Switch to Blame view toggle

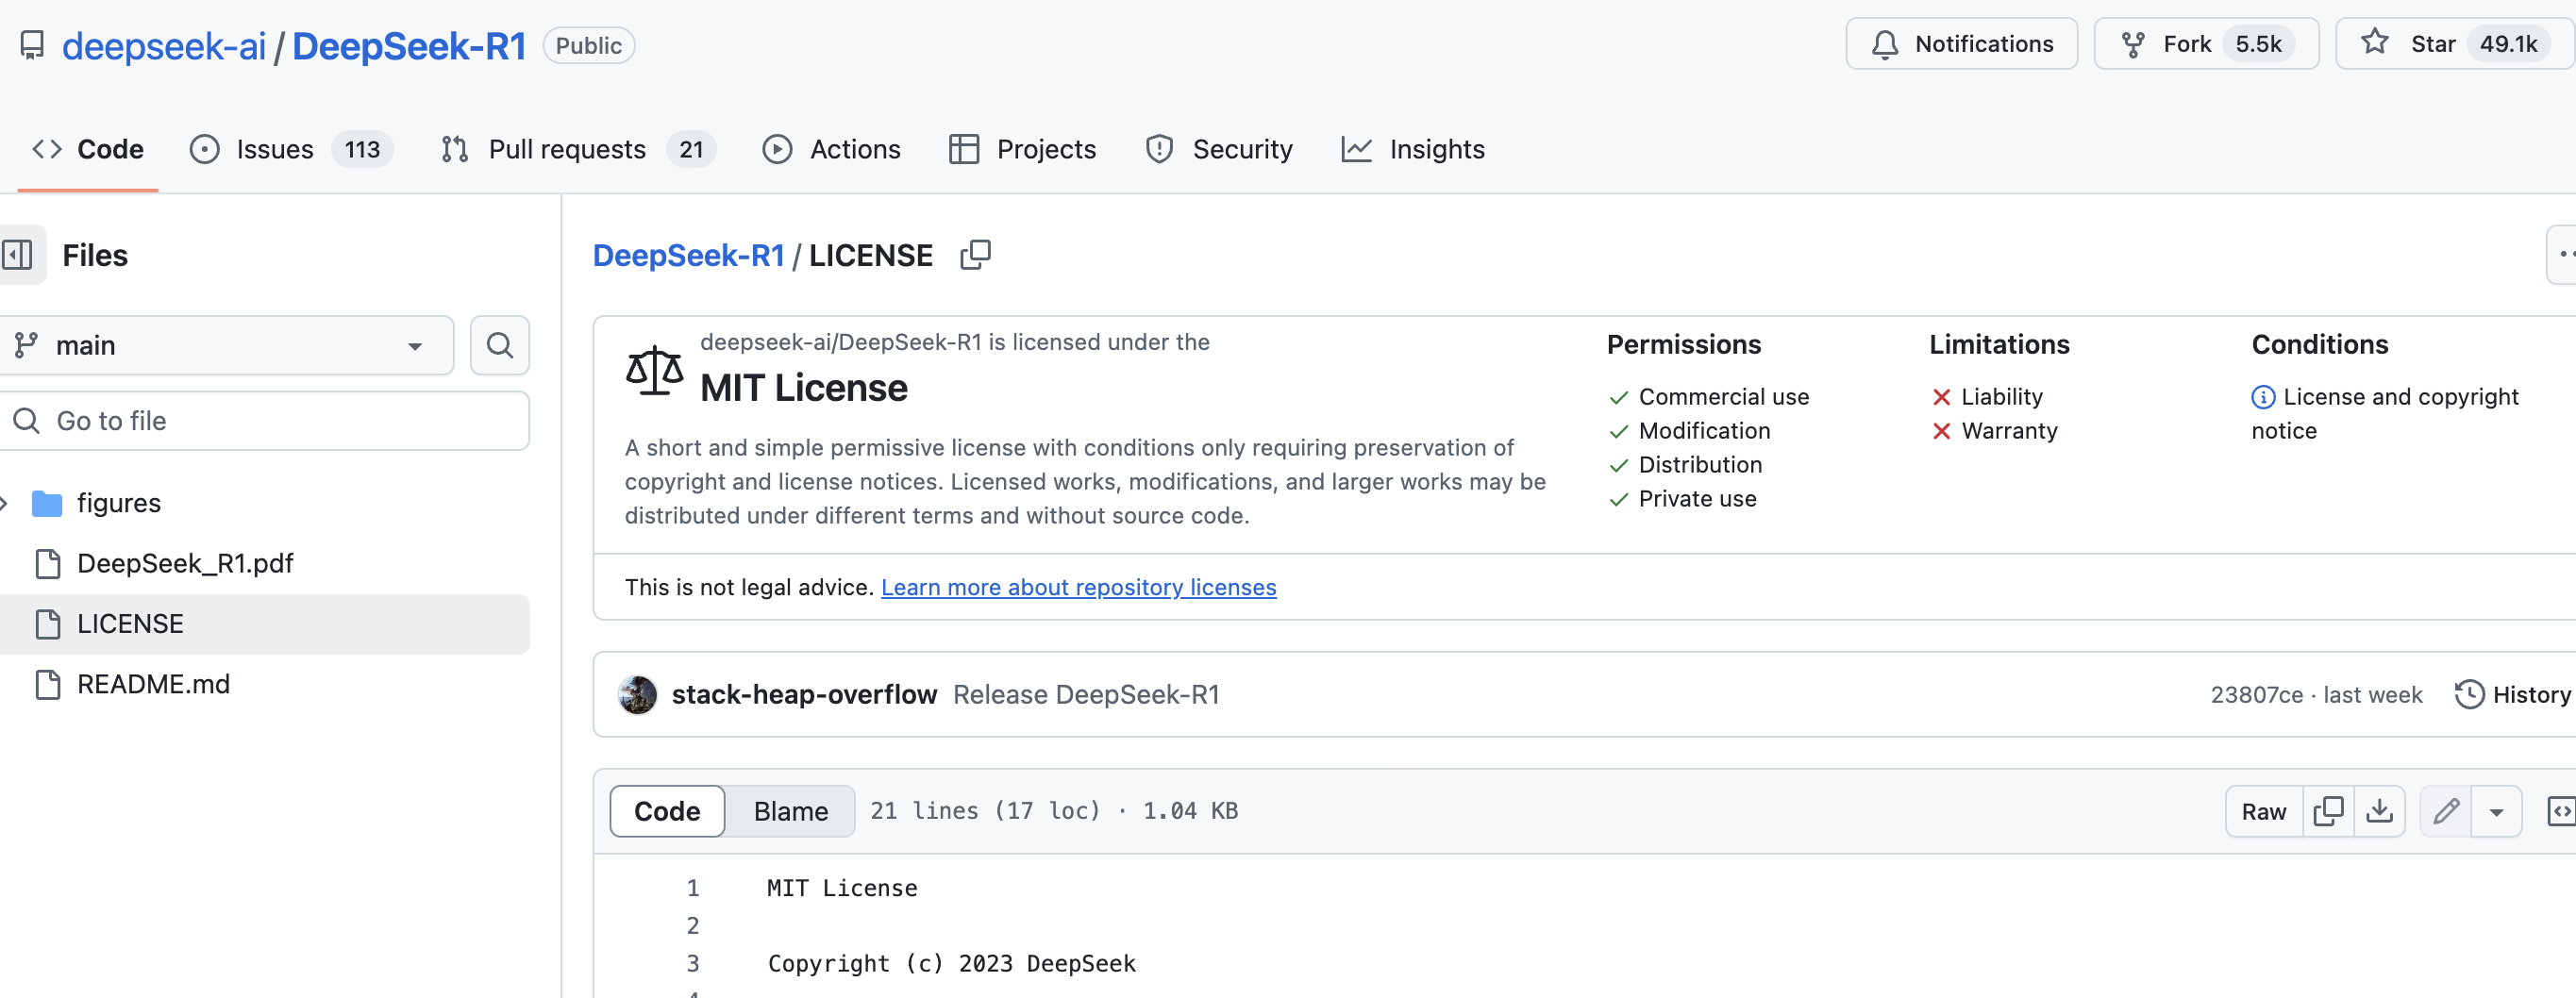pyautogui.click(x=790, y=811)
